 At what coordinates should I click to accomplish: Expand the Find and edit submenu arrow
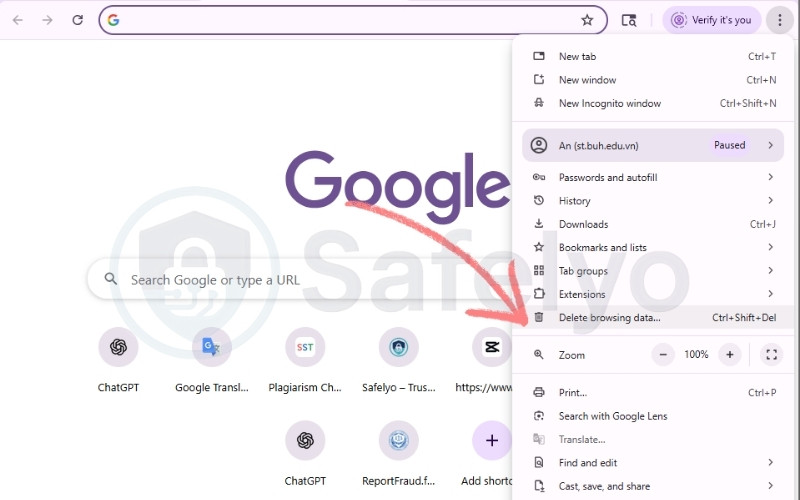tap(771, 462)
